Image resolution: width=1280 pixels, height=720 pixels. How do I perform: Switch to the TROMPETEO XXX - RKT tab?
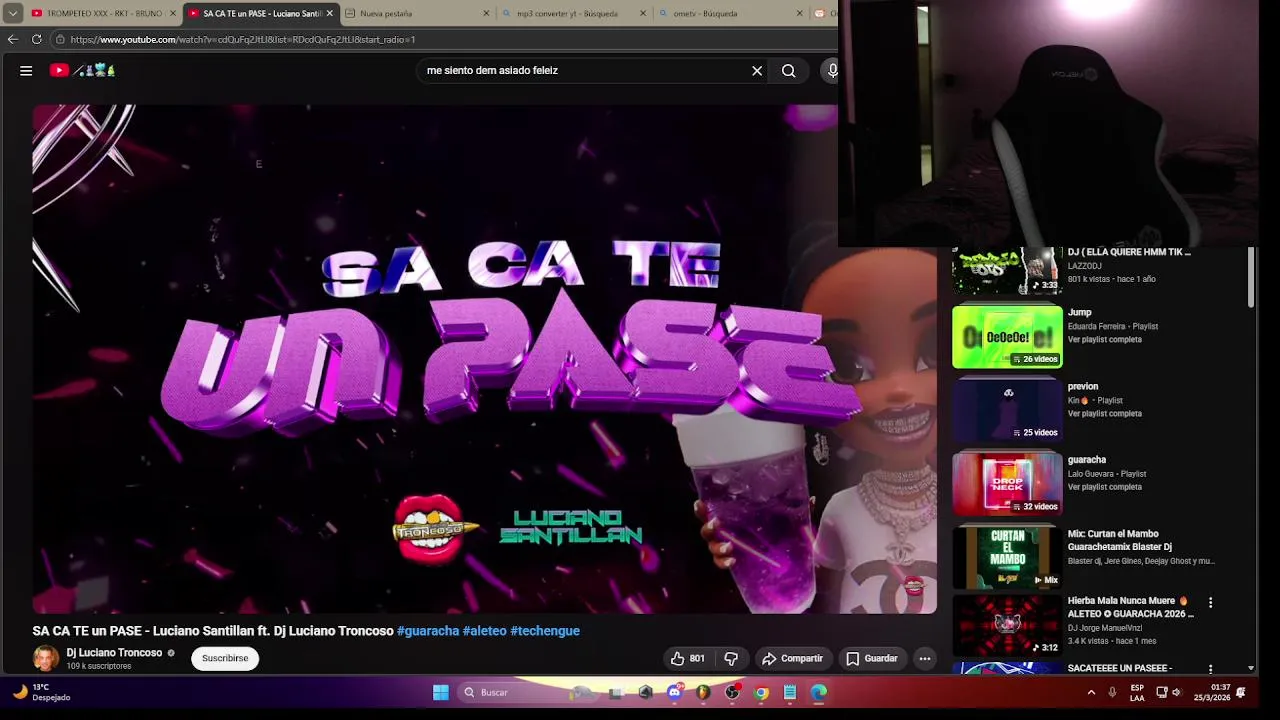96,14
